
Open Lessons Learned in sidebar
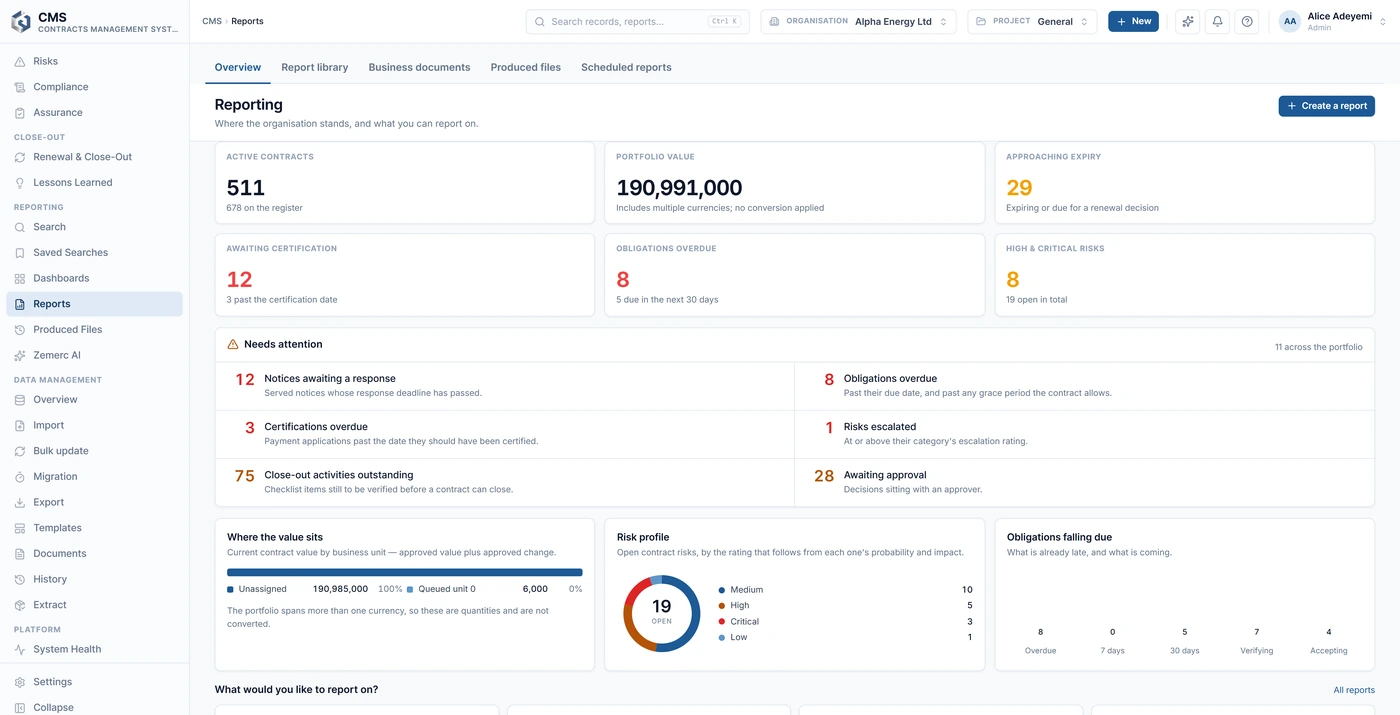[x=94, y=183]
